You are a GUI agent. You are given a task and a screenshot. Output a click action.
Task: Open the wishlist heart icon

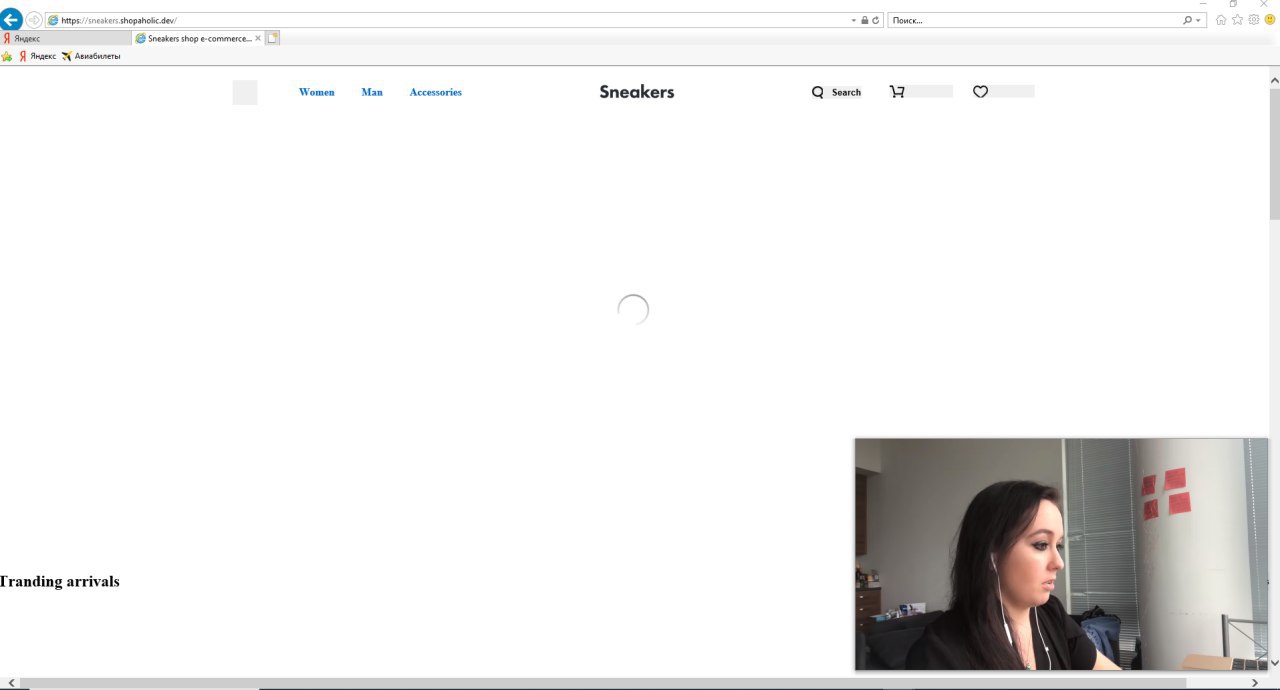coord(981,92)
